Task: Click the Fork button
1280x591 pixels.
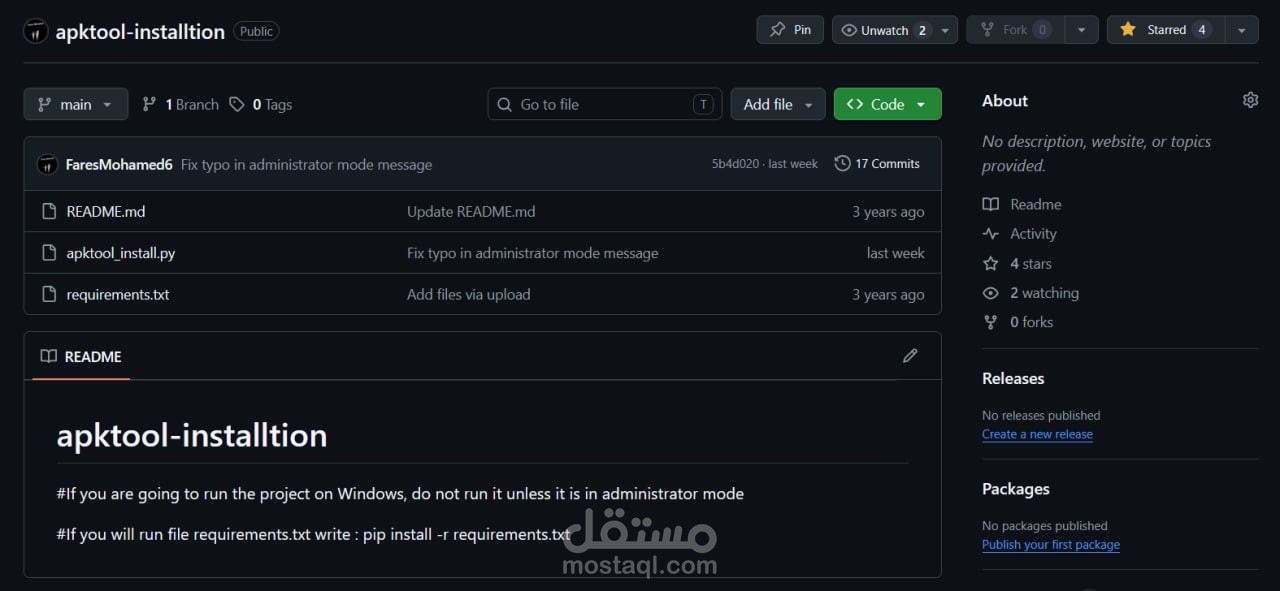Action: 1015,30
